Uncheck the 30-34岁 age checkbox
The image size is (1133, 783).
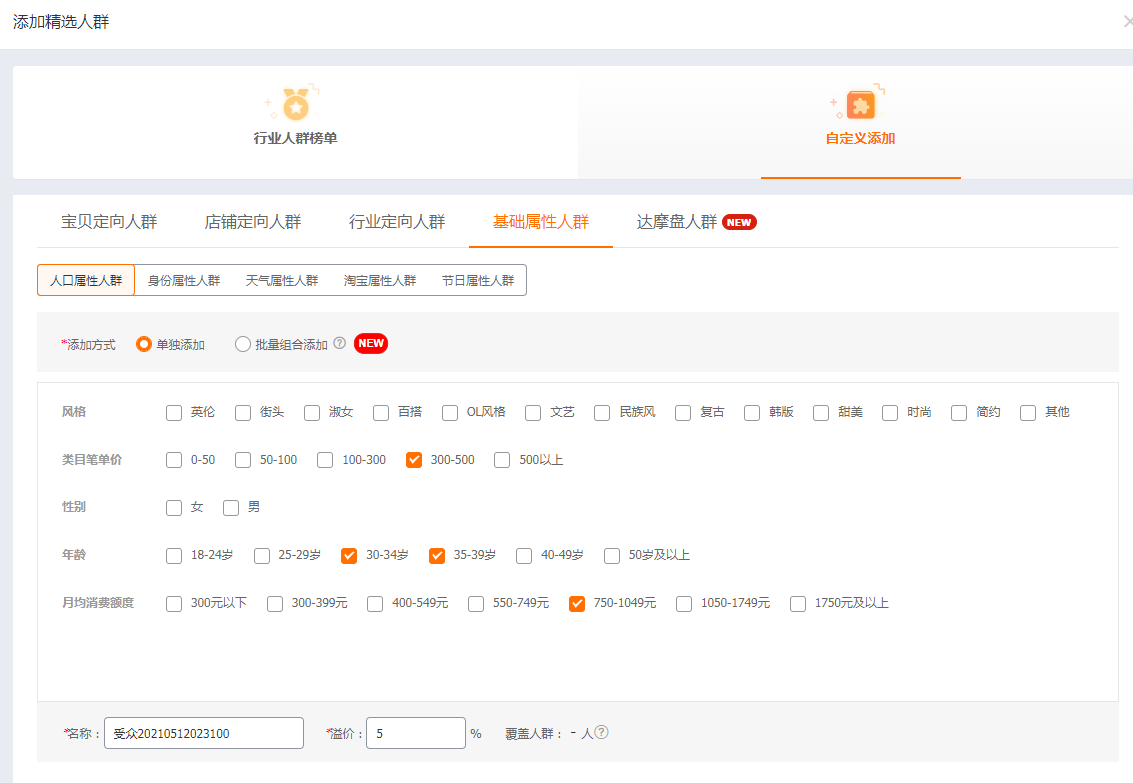pyautogui.click(x=349, y=555)
